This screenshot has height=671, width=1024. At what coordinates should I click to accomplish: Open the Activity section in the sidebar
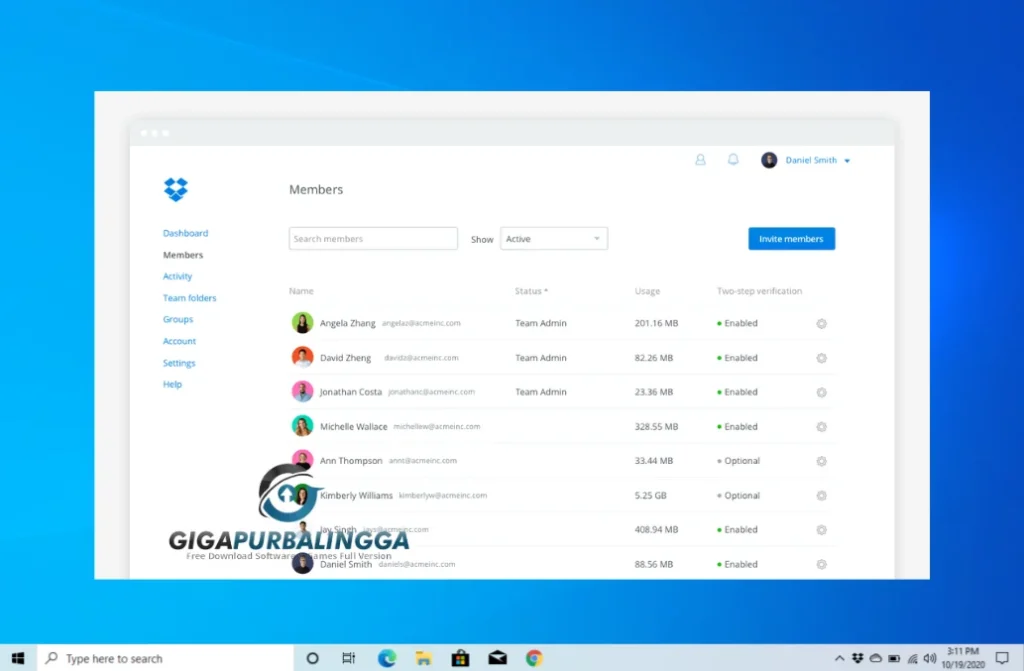coord(177,276)
